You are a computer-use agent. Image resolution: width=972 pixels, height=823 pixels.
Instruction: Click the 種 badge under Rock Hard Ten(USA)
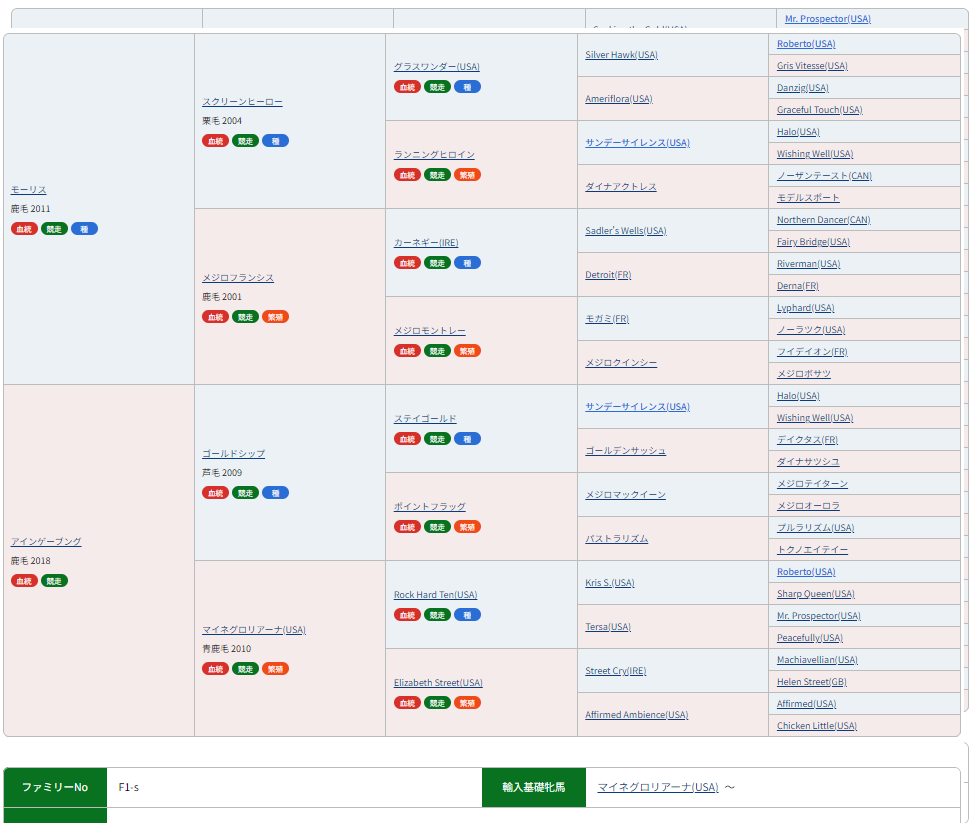pyautogui.click(x=467, y=615)
